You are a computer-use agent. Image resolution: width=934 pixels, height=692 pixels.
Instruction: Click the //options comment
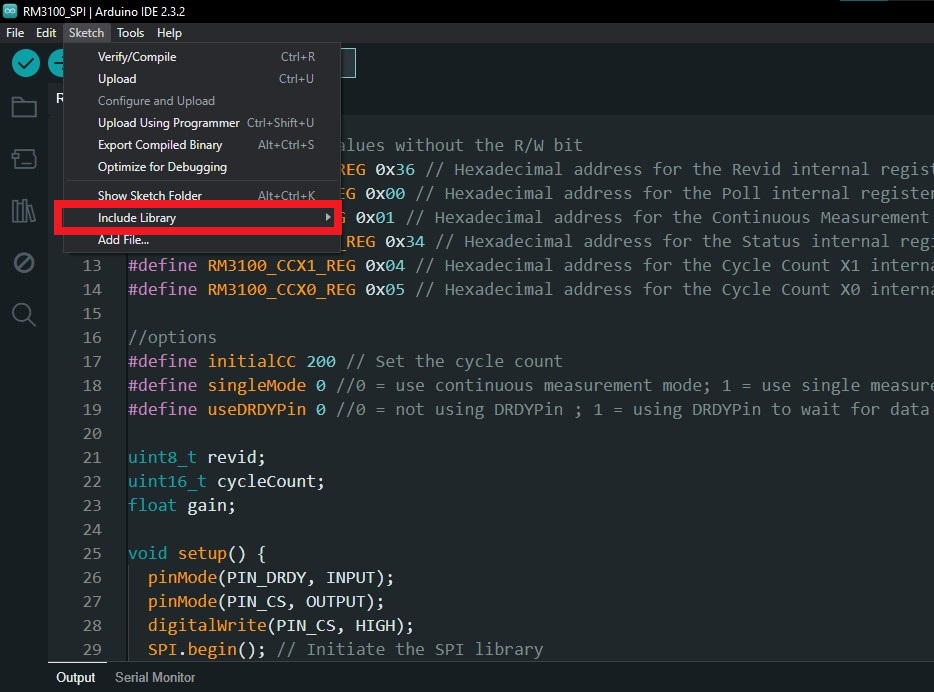(172, 338)
